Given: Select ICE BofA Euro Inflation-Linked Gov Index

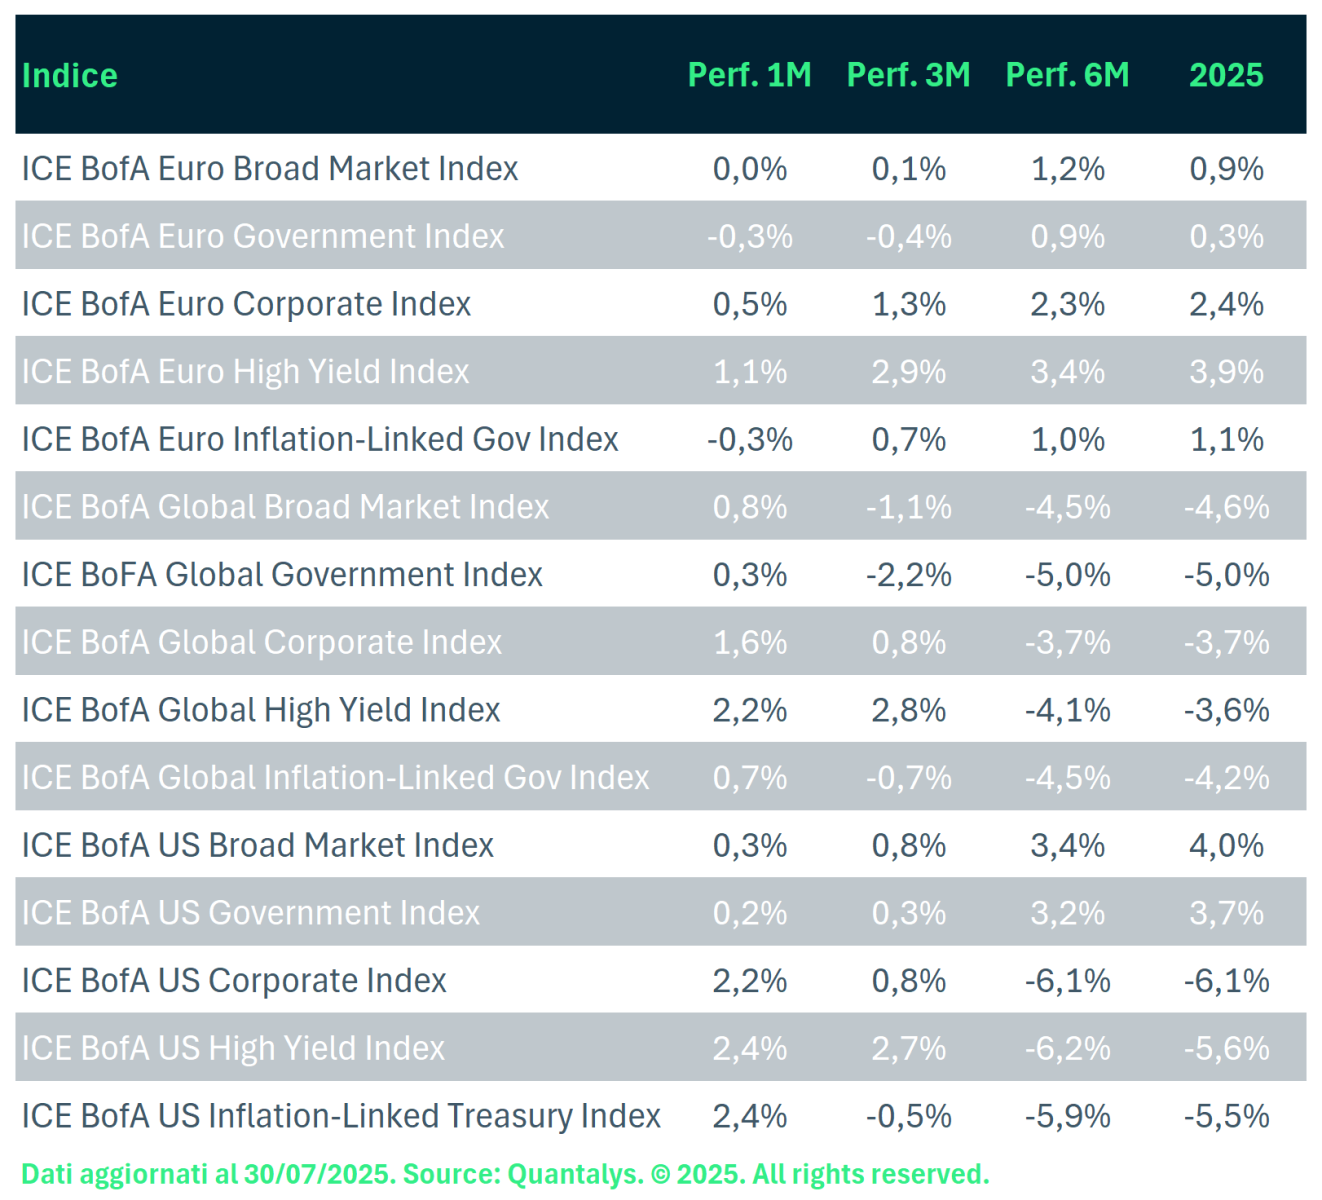Looking at the screenshot, I should click(x=320, y=440).
